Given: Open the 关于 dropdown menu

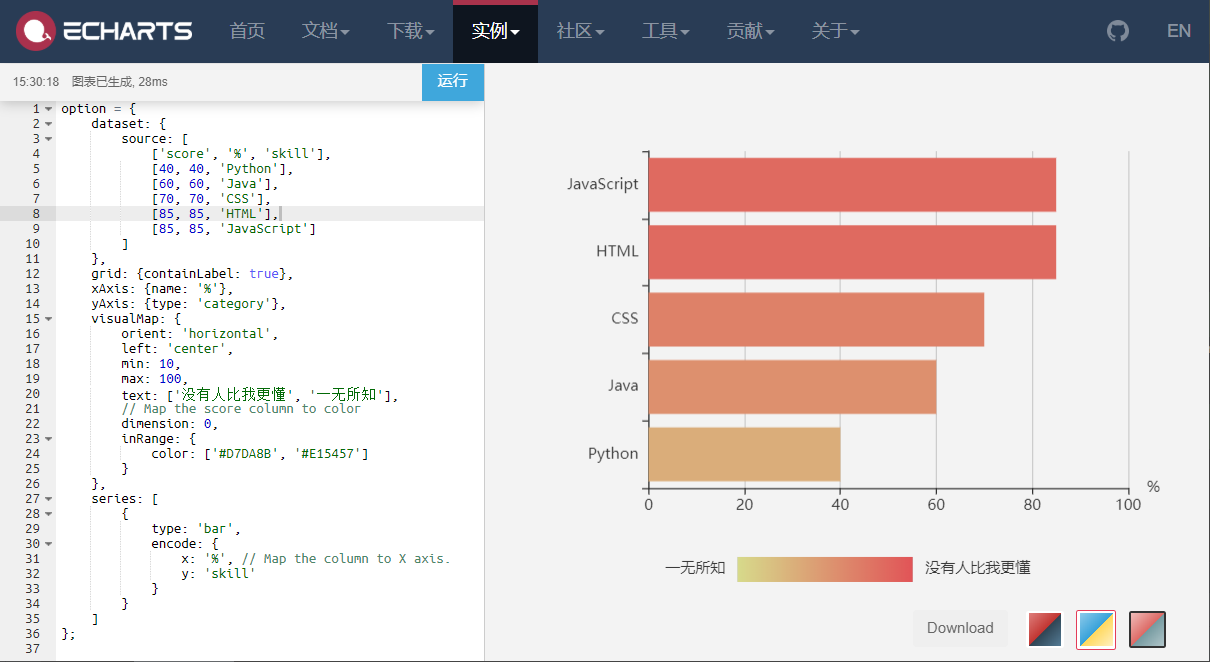Looking at the screenshot, I should coord(836,30).
